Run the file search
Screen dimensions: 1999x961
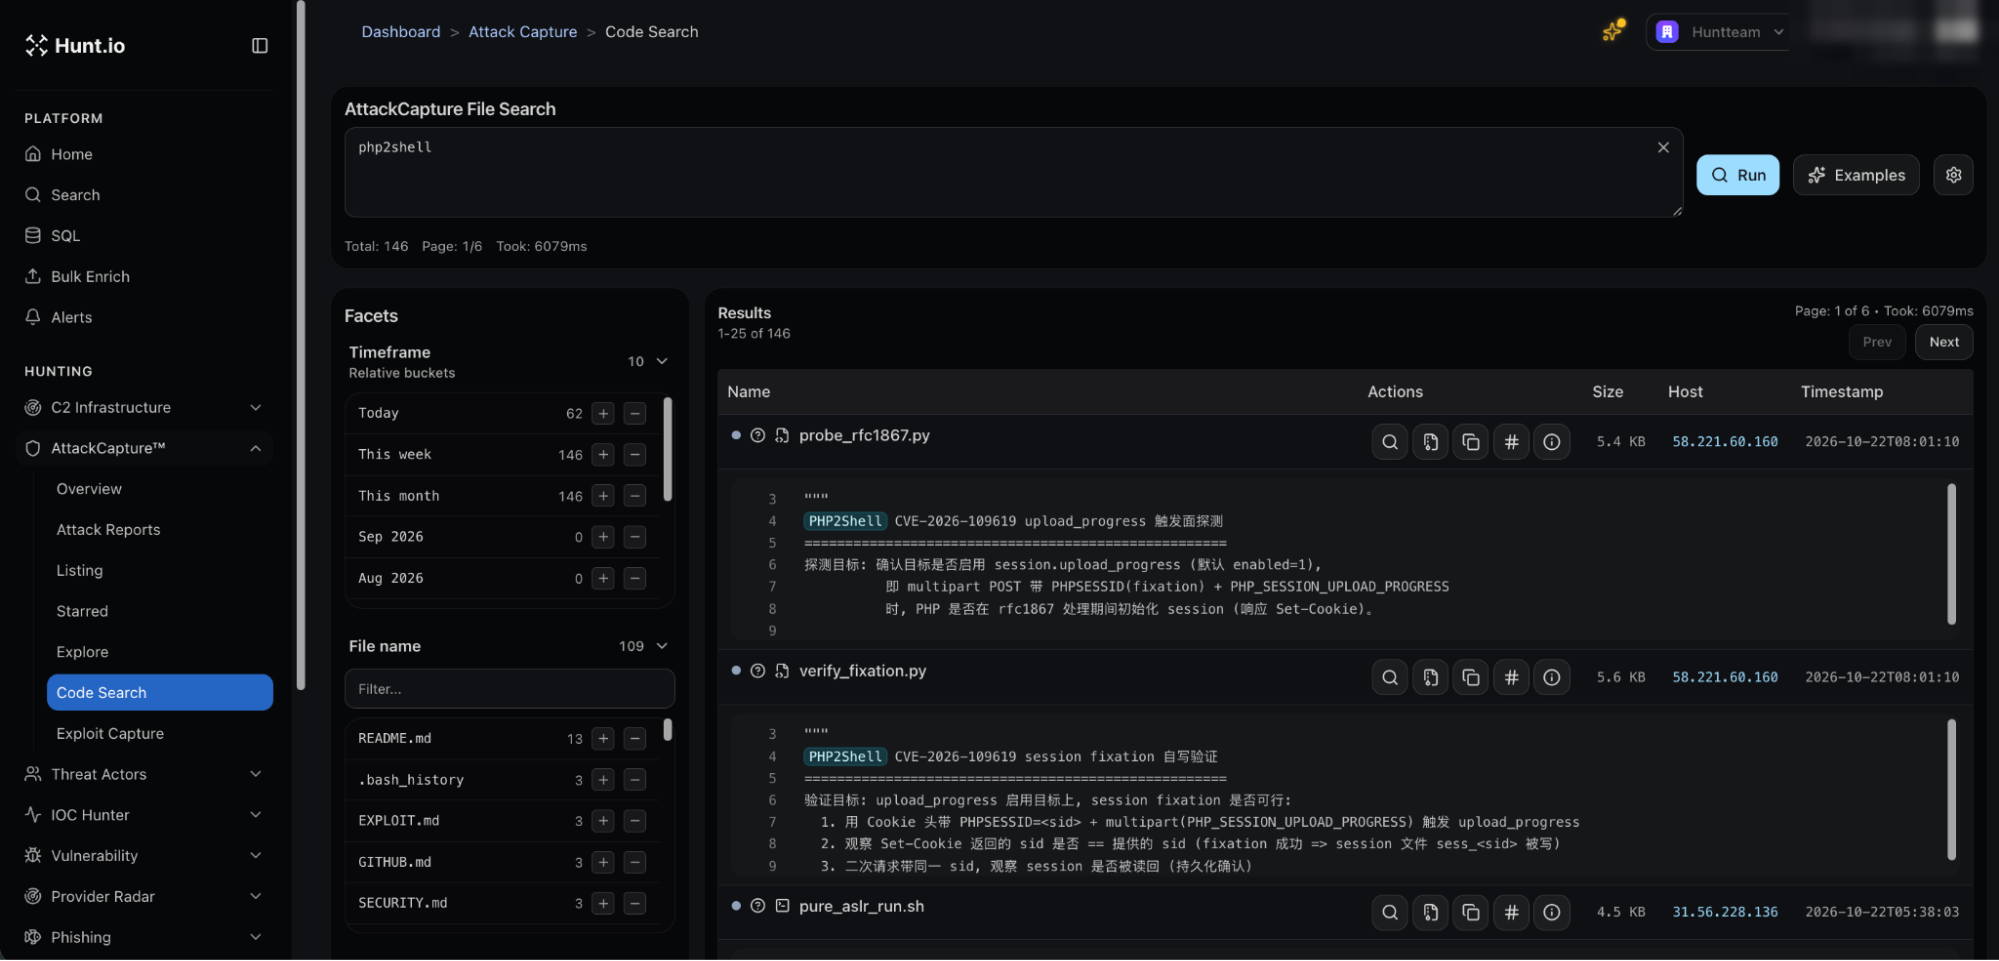(x=1737, y=175)
